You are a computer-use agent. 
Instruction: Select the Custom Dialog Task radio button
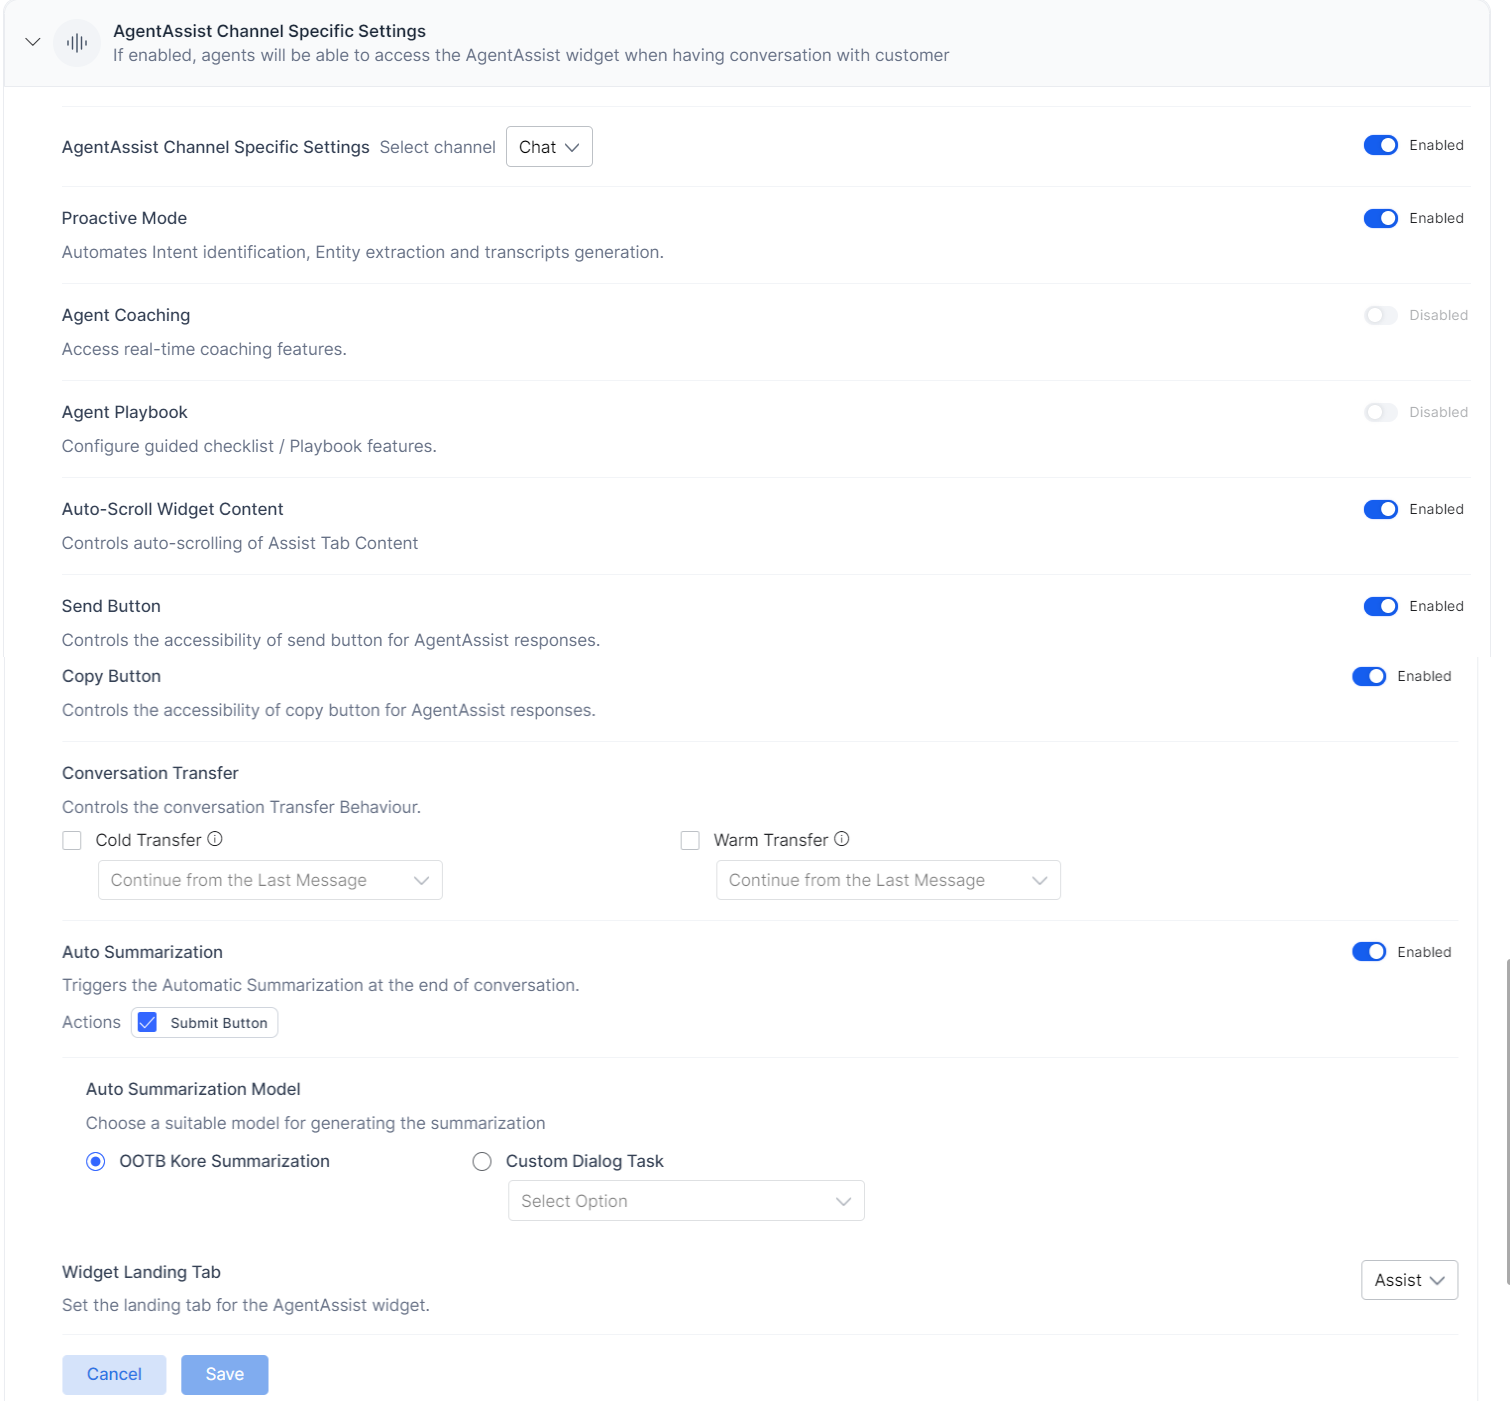[482, 1161]
